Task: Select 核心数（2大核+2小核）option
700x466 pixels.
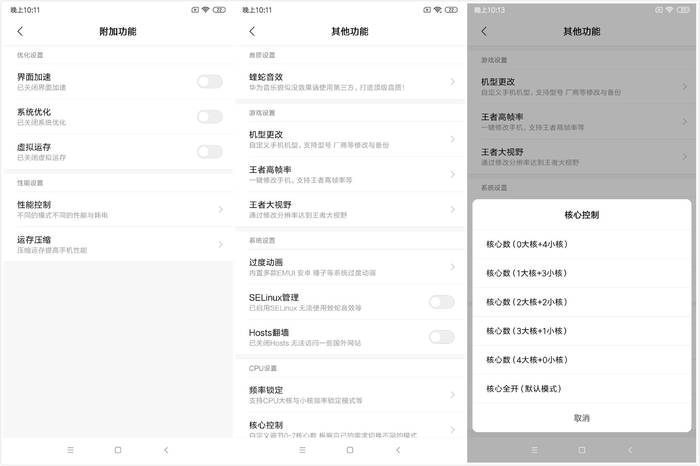Action: pos(582,302)
